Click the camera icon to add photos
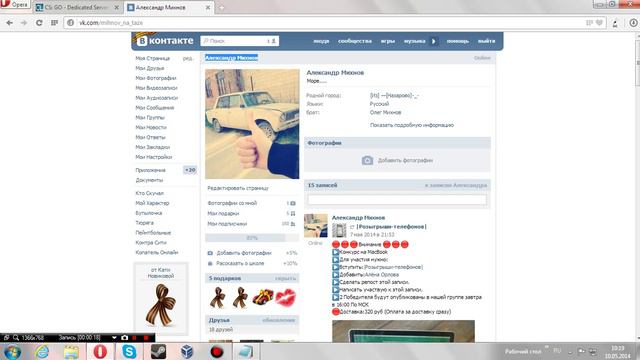 click(367, 160)
